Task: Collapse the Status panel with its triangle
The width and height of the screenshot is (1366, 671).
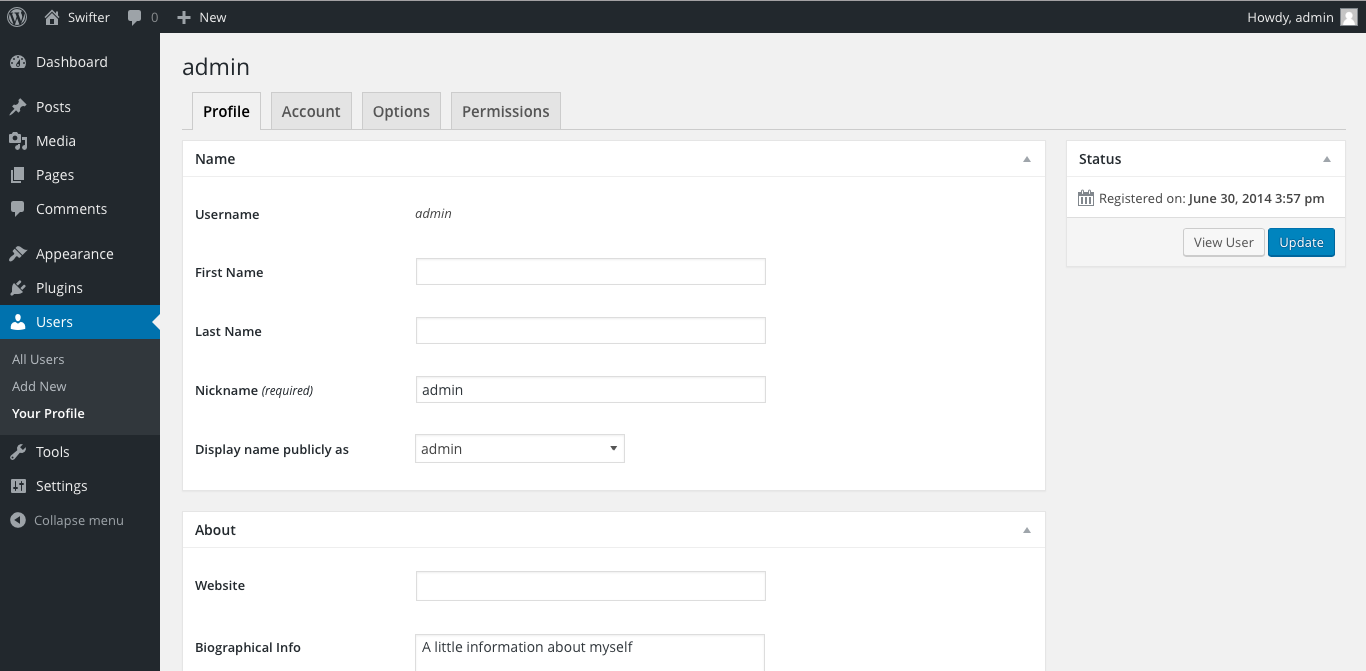Action: 1327,159
